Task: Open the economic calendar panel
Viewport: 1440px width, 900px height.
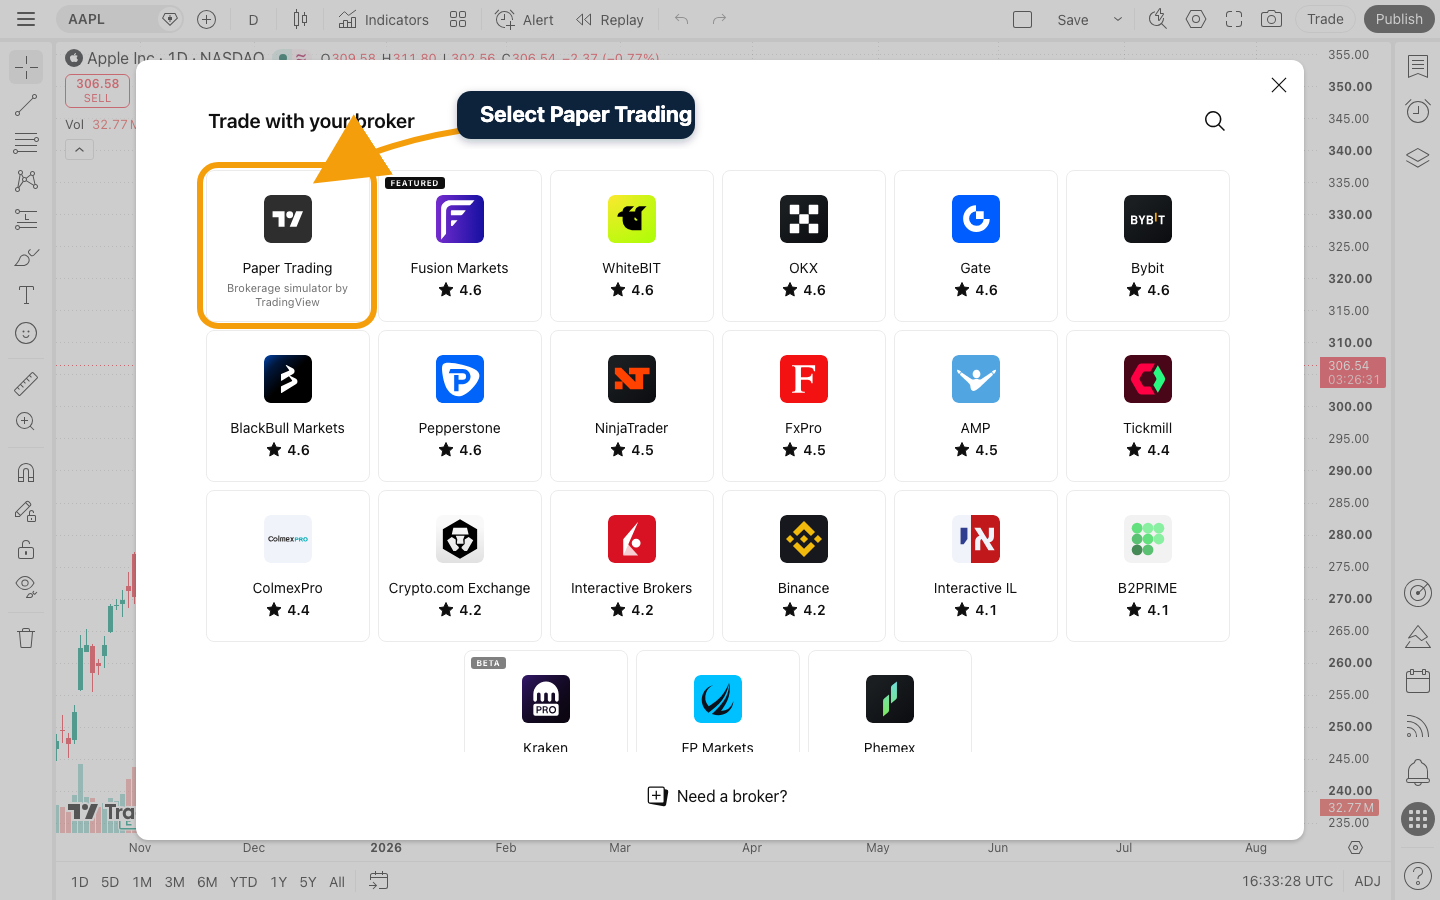Action: click(1417, 681)
